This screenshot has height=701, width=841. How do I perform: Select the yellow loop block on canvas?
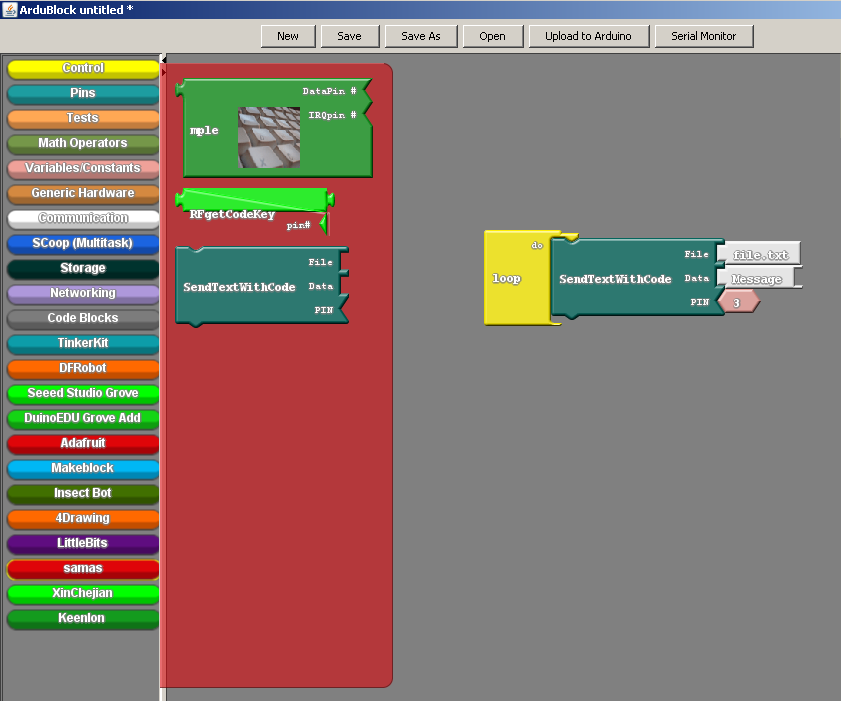507,278
